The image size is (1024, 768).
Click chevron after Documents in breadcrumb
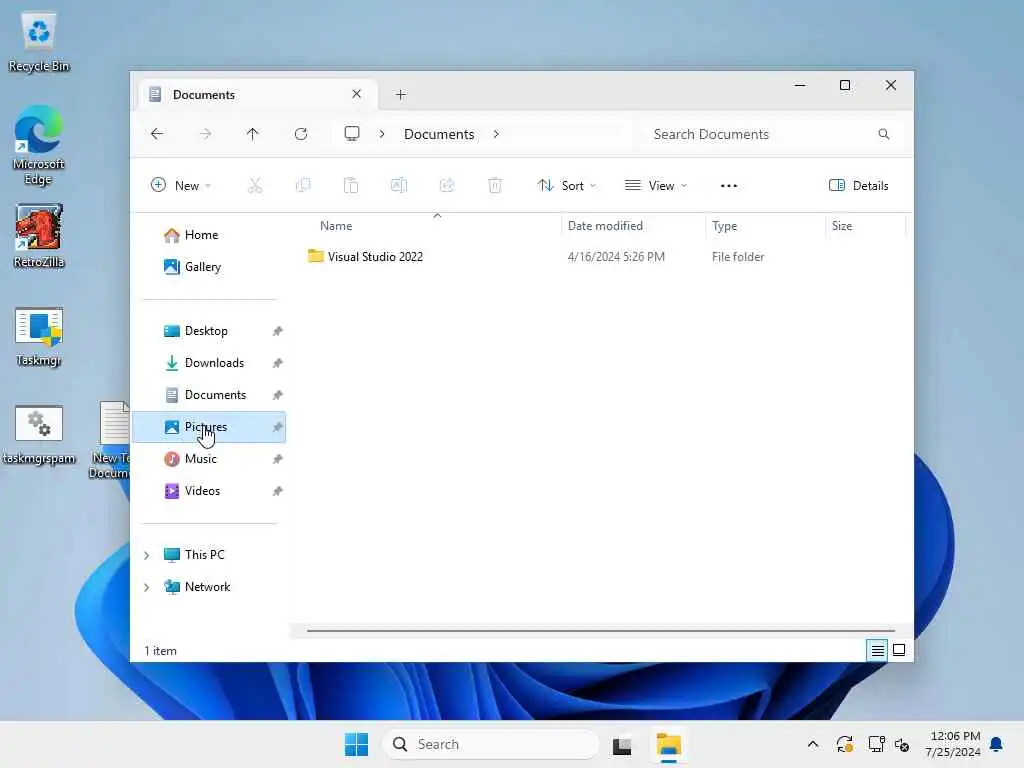(x=496, y=134)
